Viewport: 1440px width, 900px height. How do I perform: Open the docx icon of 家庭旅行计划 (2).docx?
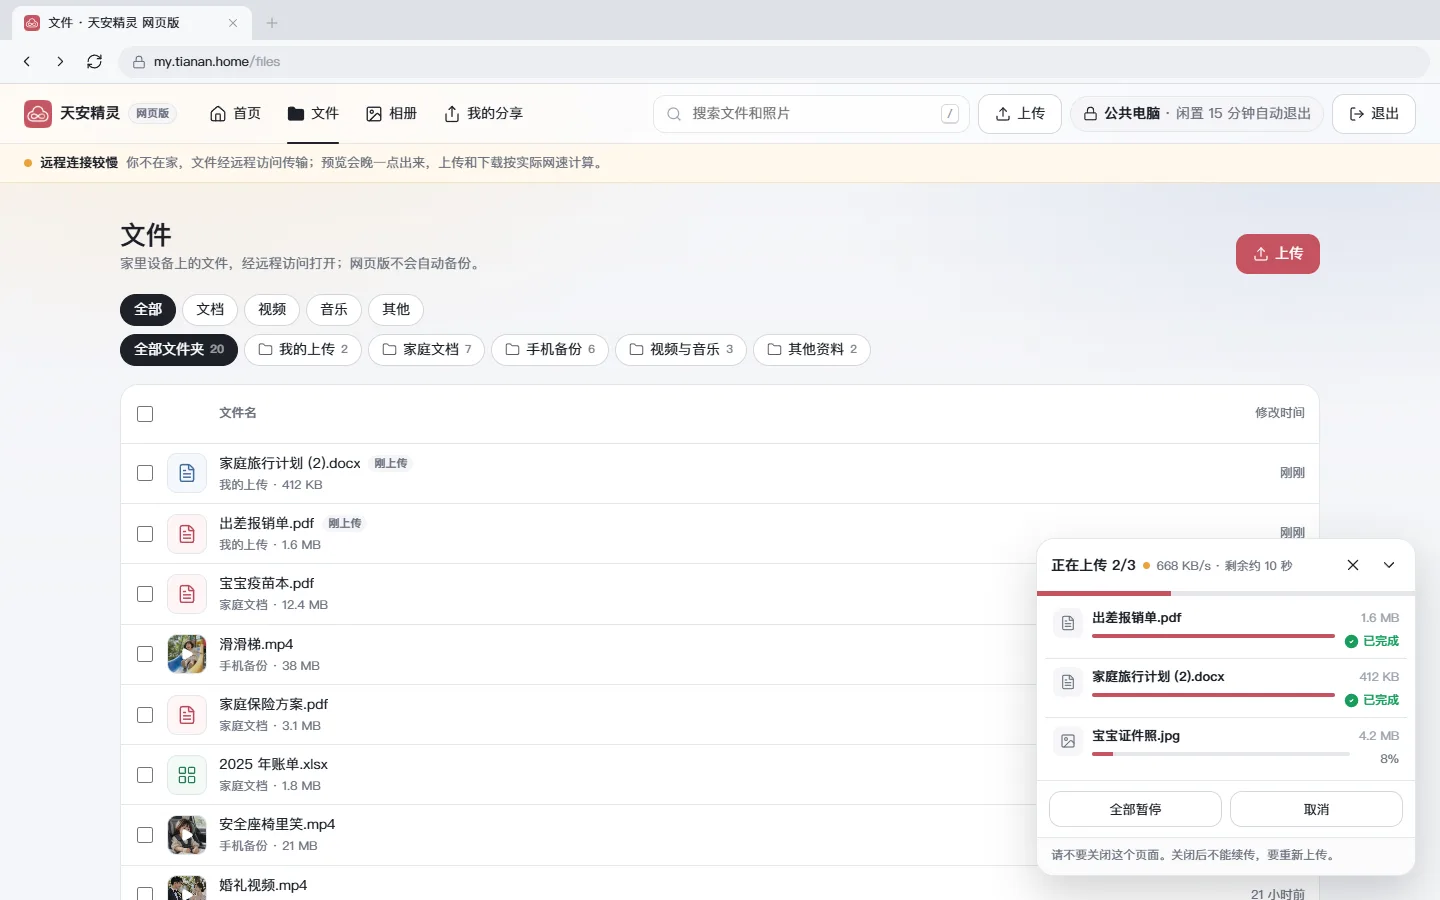(x=187, y=473)
